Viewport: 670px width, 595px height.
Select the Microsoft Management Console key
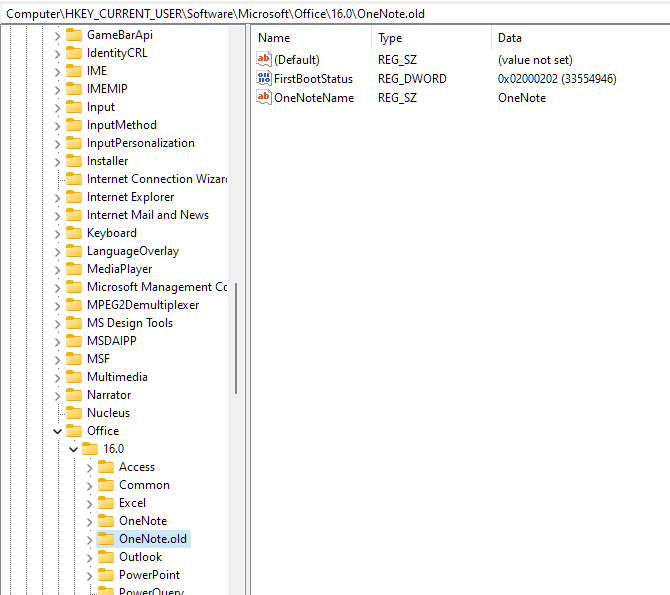(x=156, y=287)
